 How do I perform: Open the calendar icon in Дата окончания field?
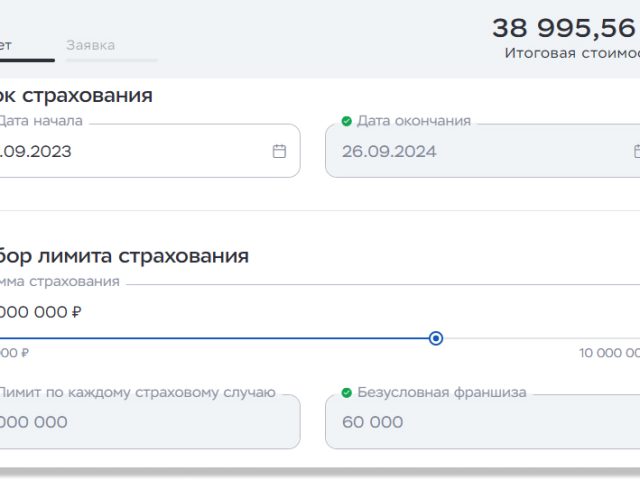pyautogui.click(x=636, y=151)
